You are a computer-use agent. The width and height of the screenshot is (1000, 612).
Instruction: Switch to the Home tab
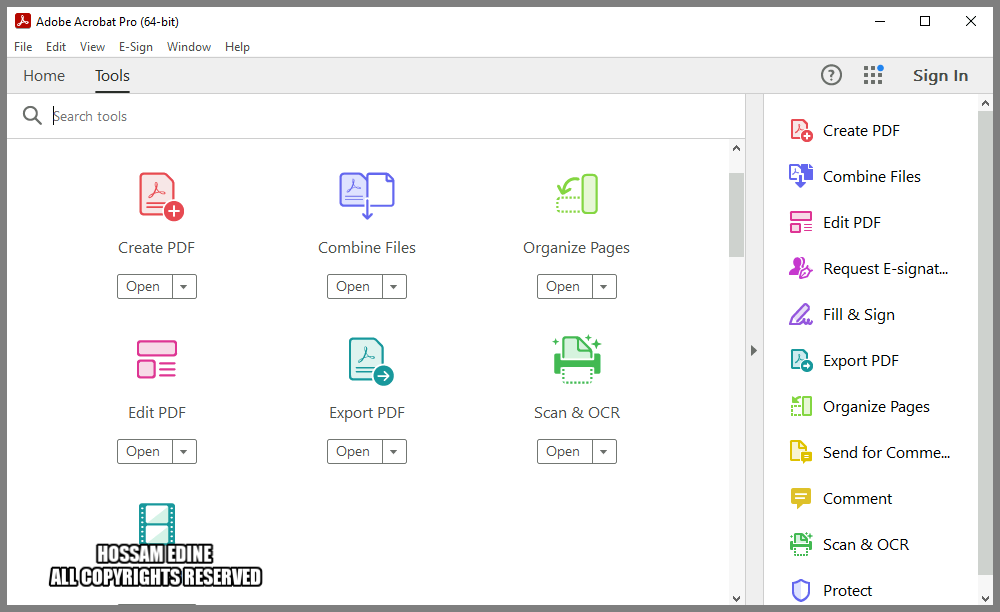click(44, 75)
